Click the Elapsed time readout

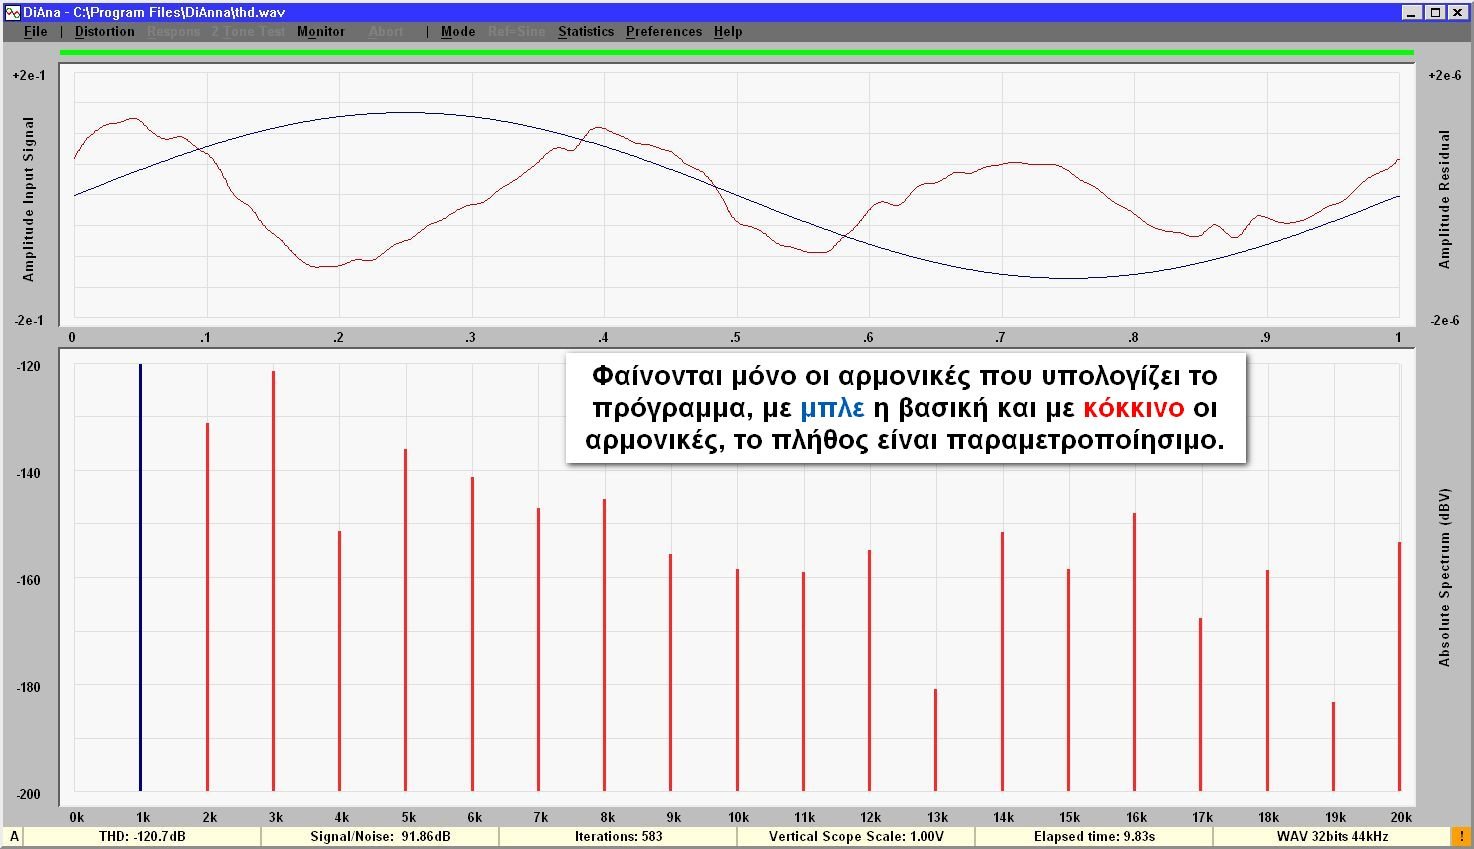[x=1094, y=836]
